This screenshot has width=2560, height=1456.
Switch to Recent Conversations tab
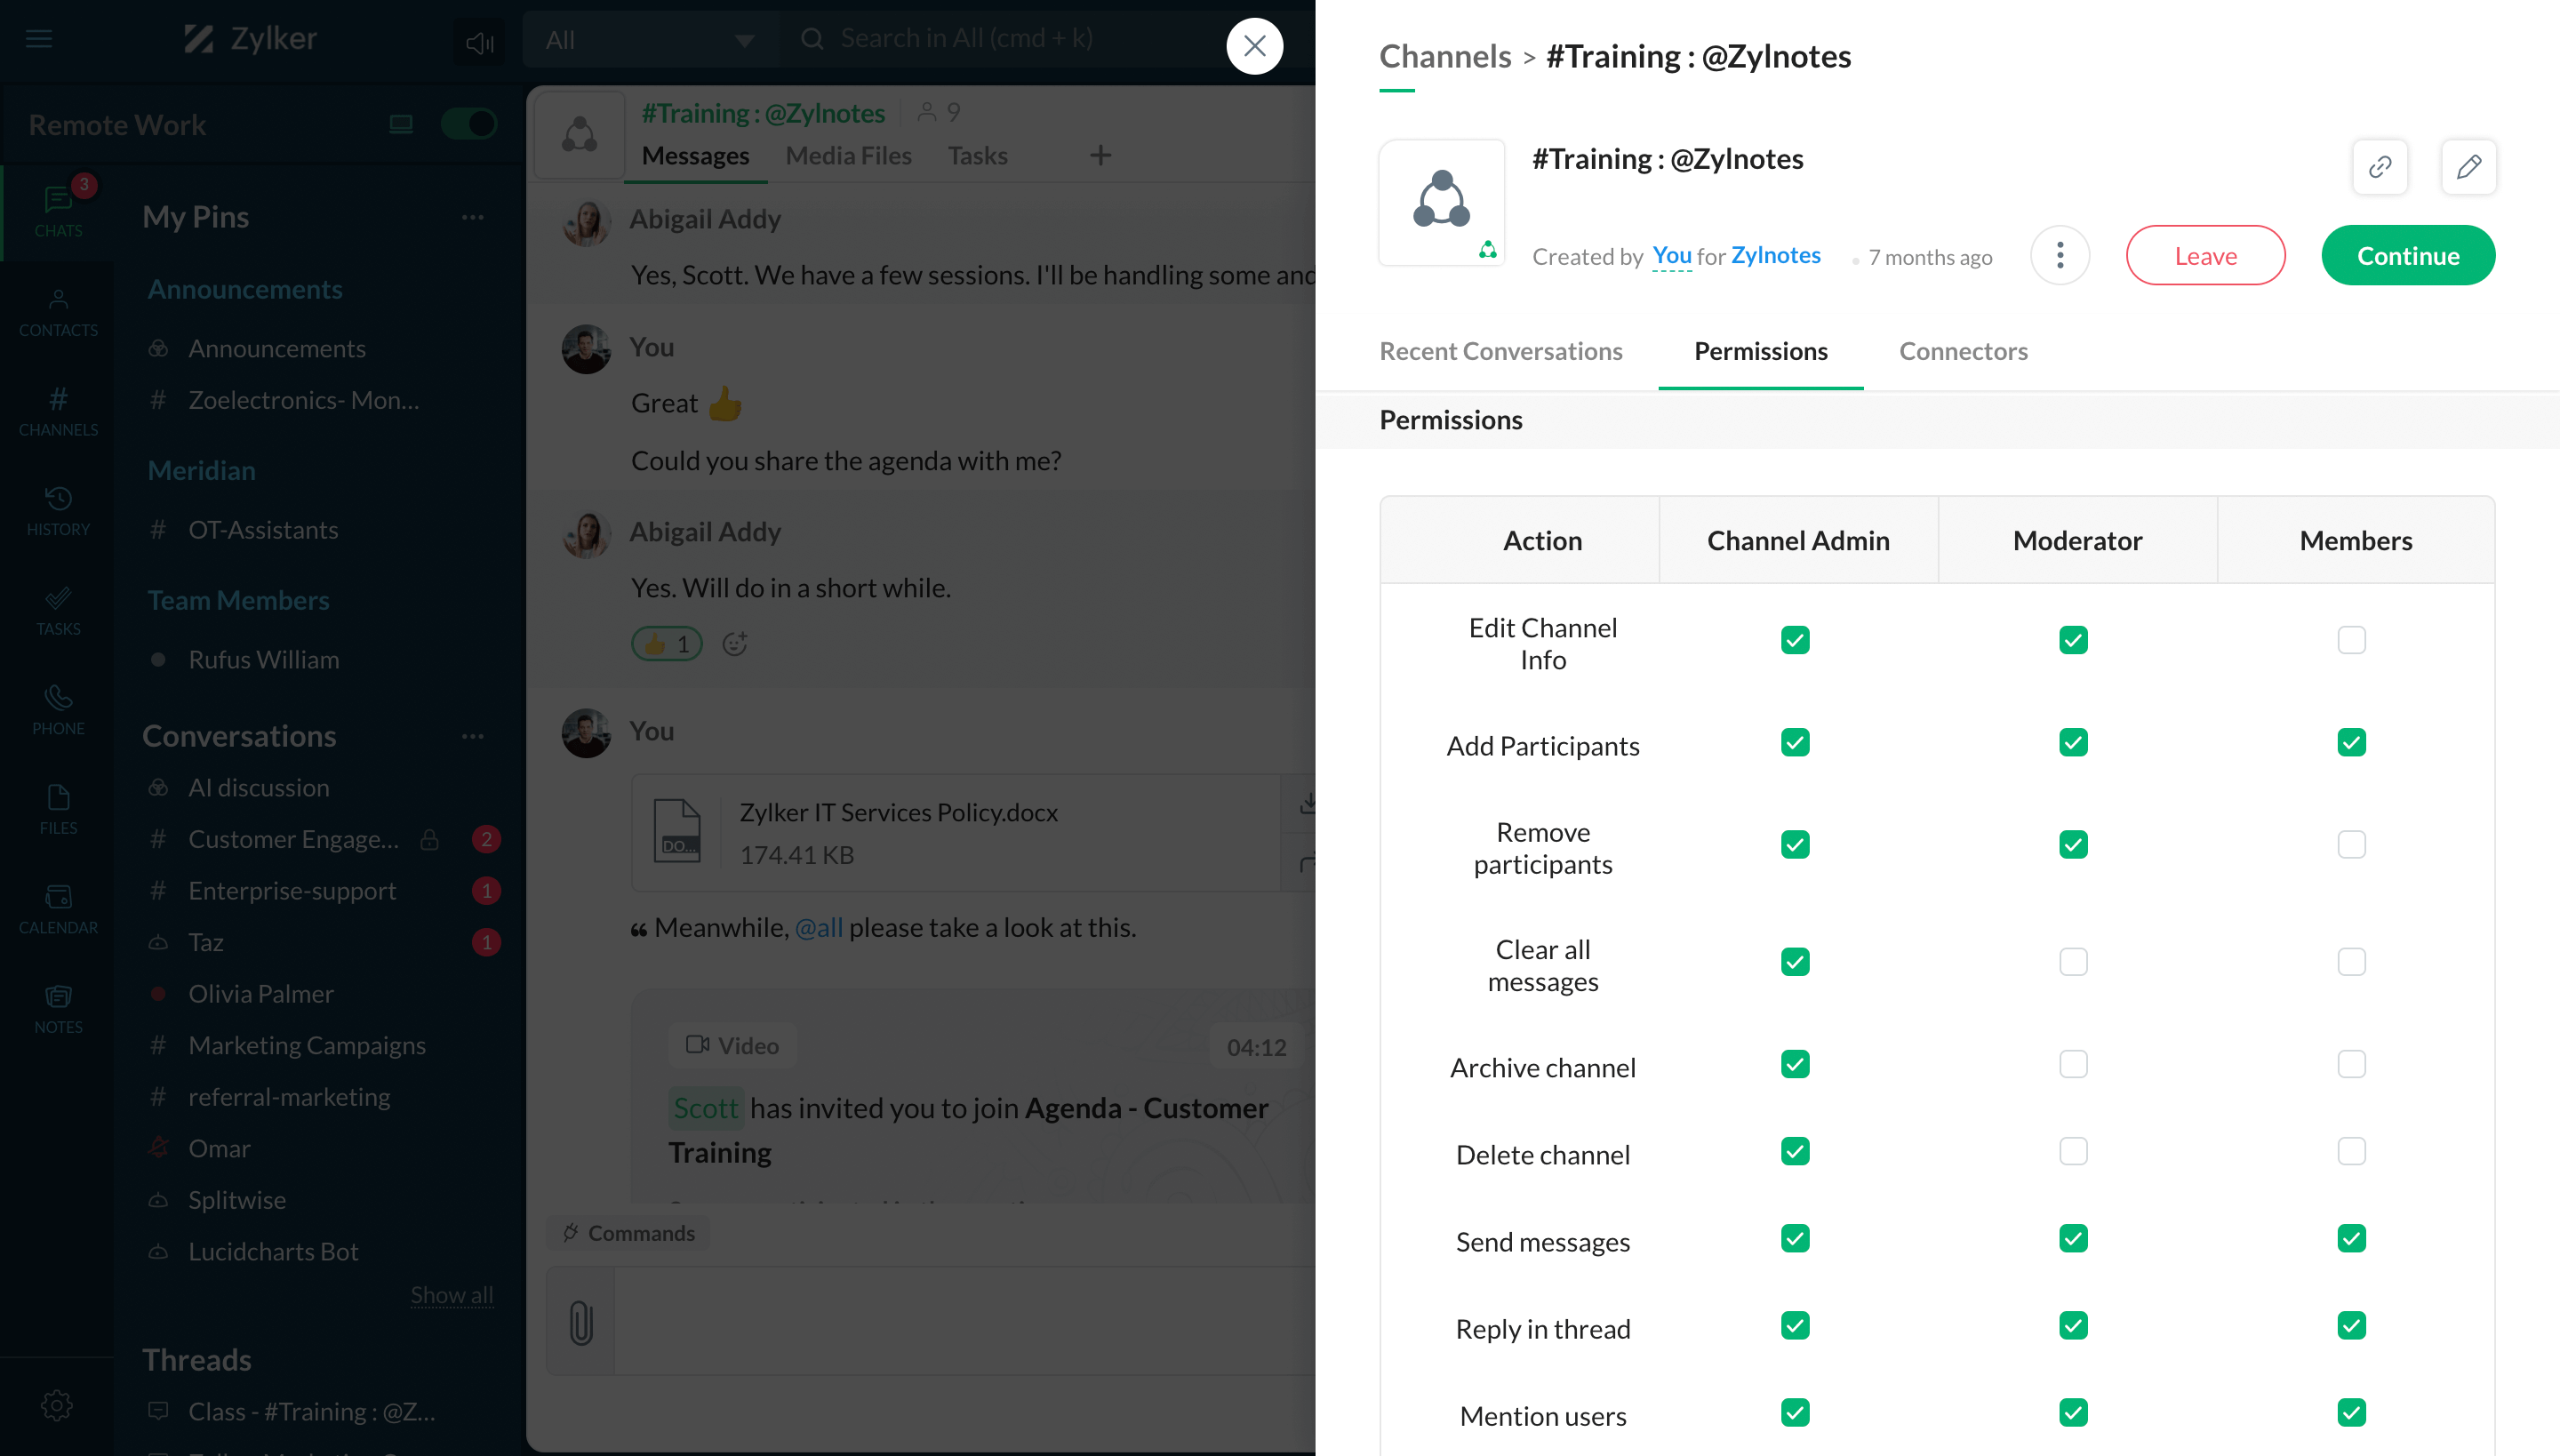click(x=1501, y=352)
